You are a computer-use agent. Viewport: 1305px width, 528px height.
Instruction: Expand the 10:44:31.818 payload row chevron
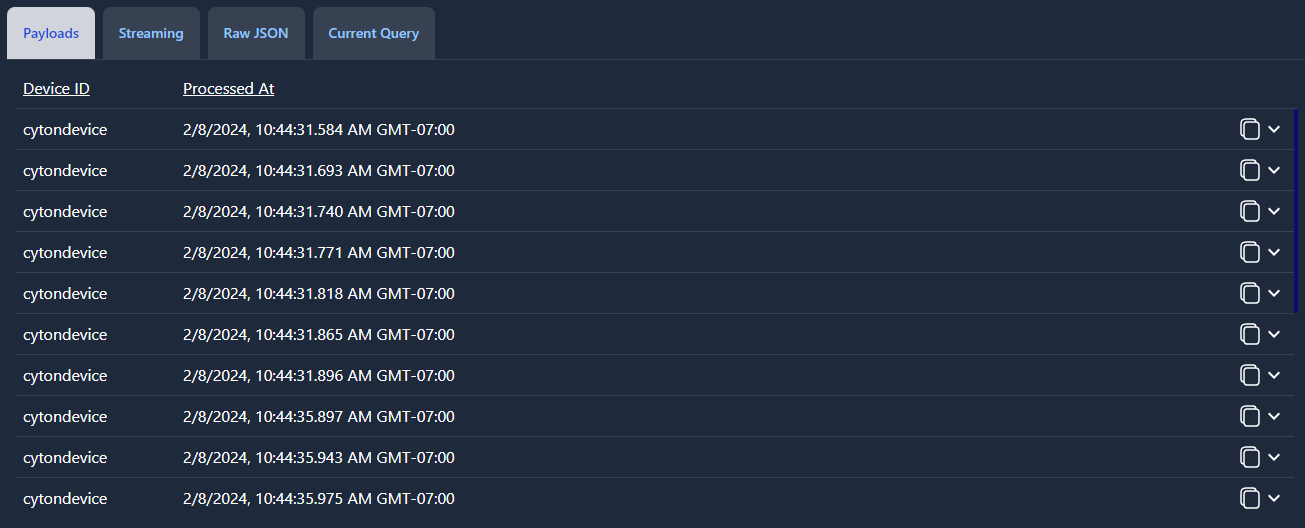click(x=1274, y=293)
